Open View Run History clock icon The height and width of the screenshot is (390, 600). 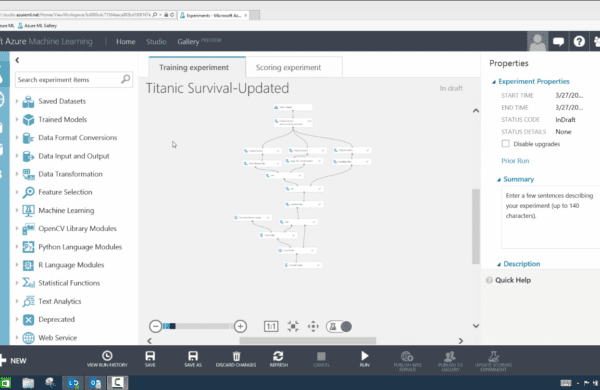tap(107, 356)
